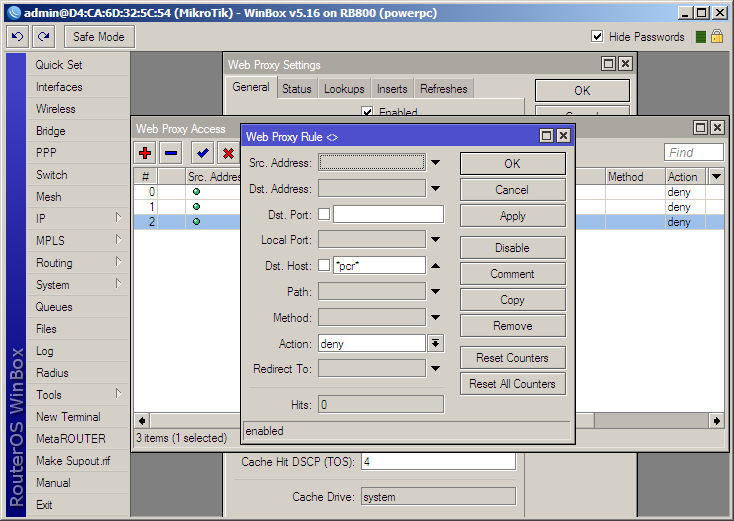Tick the Dst. Host invert checkbox

[x=324, y=265]
